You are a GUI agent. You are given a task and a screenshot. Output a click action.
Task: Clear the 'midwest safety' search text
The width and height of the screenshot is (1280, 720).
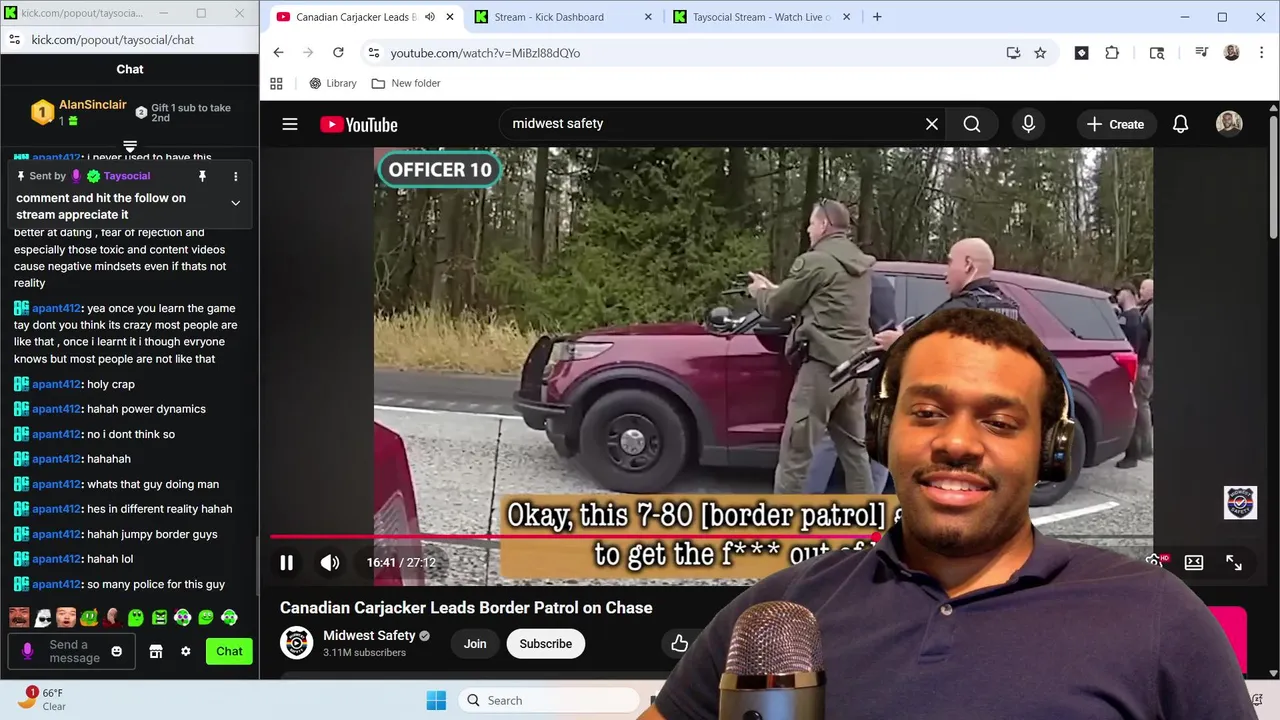(932, 124)
